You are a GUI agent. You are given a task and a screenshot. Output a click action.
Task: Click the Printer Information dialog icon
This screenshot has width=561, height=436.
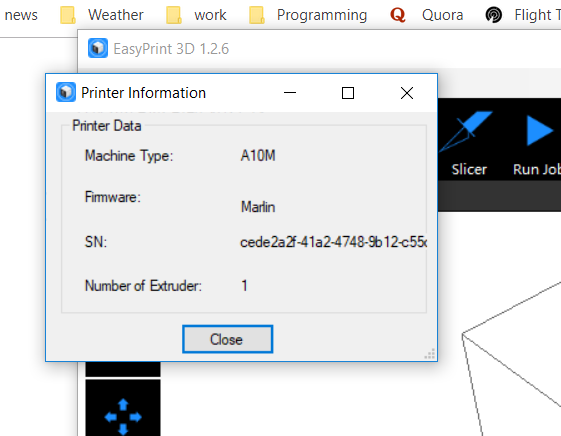click(66, 92)
